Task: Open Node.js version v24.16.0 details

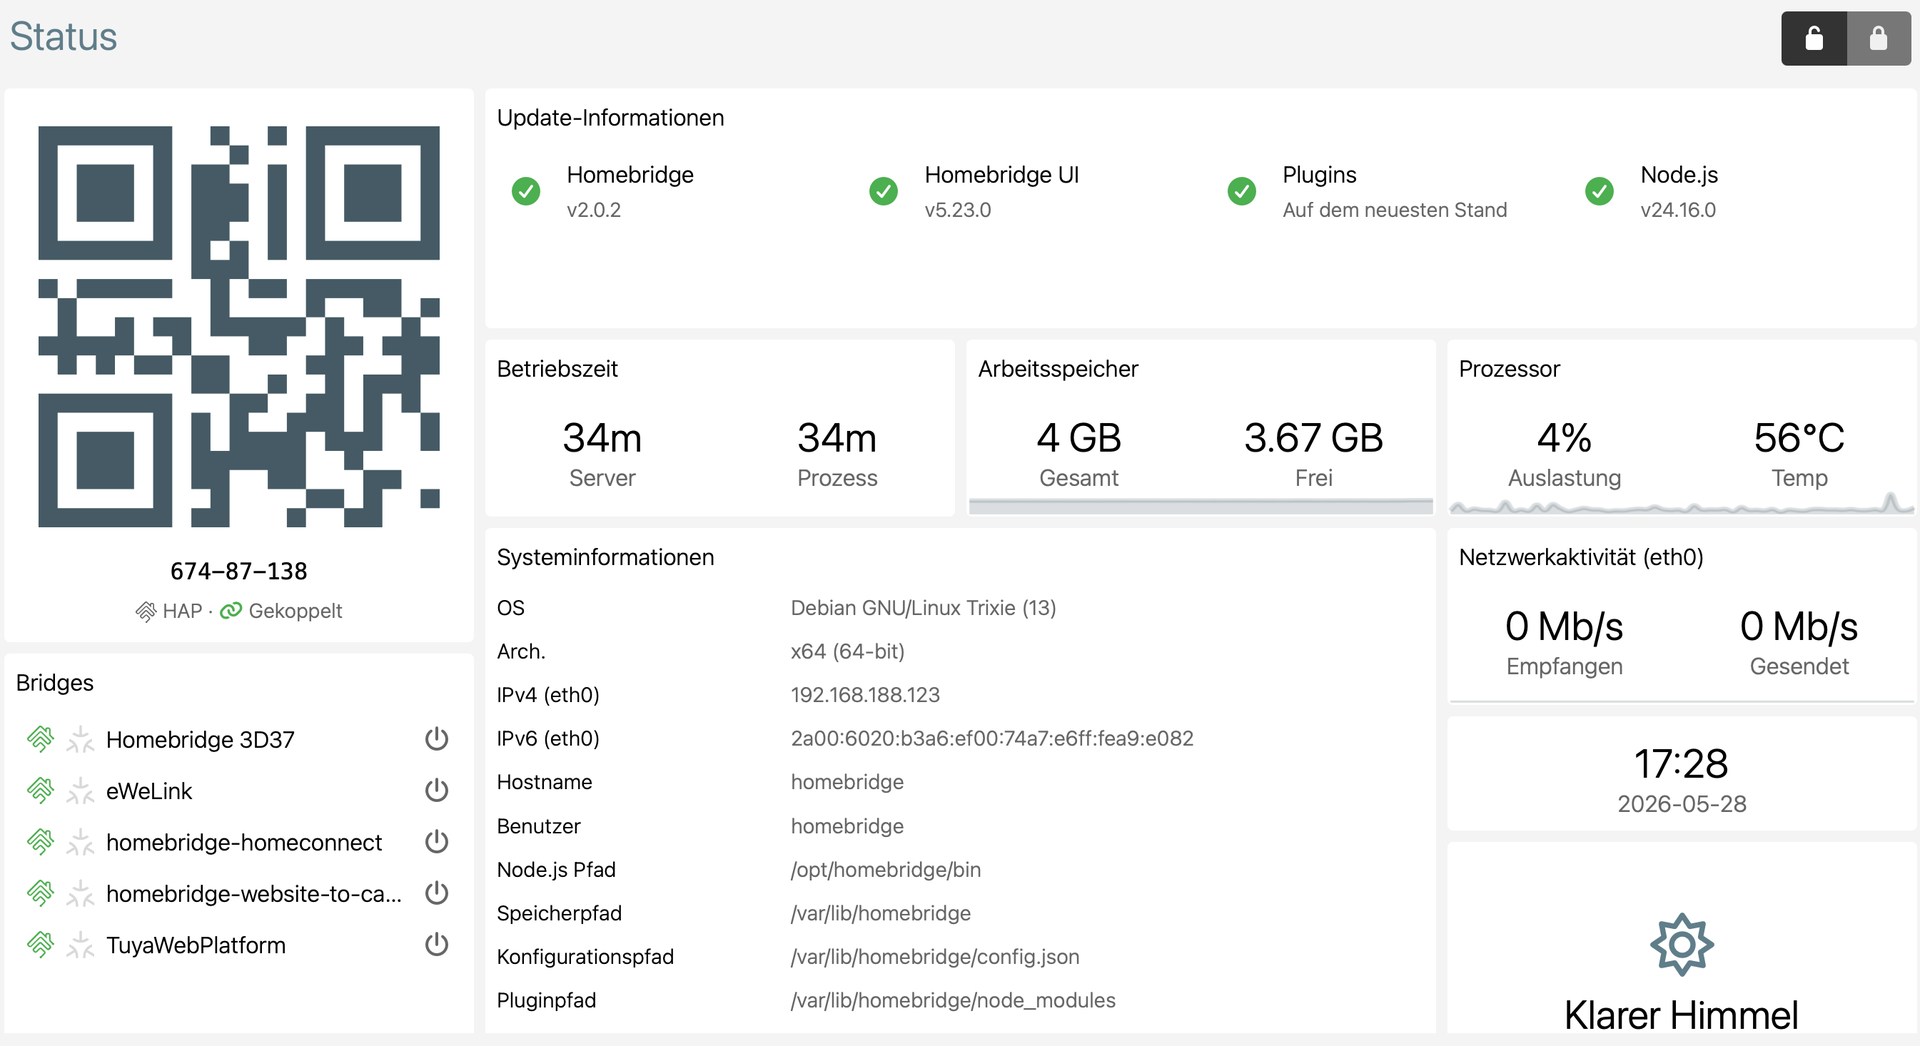Action: point(1678,210)
